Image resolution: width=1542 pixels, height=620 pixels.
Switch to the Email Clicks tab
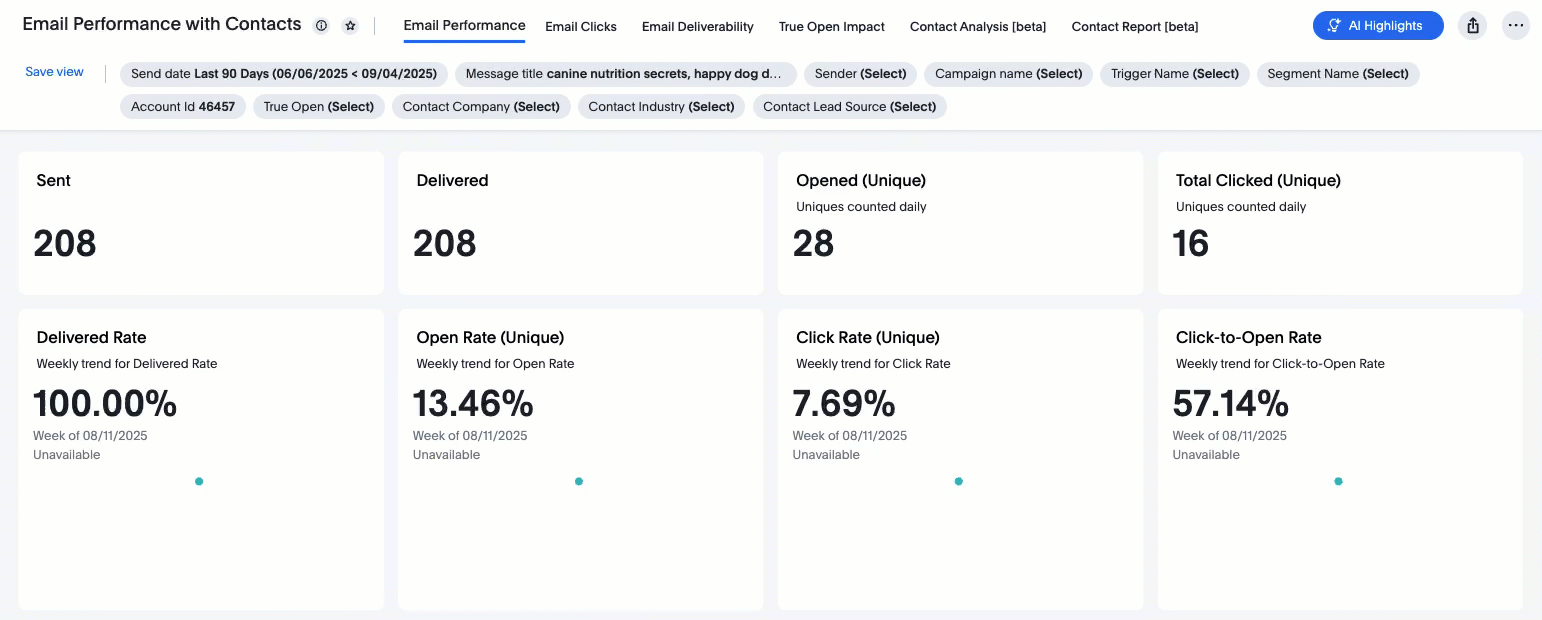[581, 27]
